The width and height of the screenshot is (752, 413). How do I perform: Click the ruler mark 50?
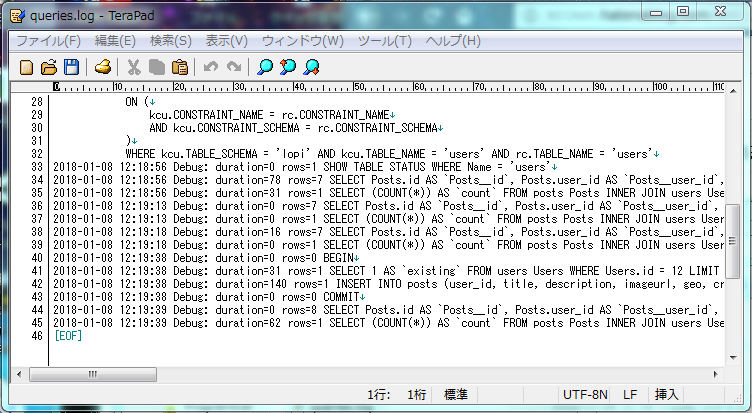coord(359,87)
